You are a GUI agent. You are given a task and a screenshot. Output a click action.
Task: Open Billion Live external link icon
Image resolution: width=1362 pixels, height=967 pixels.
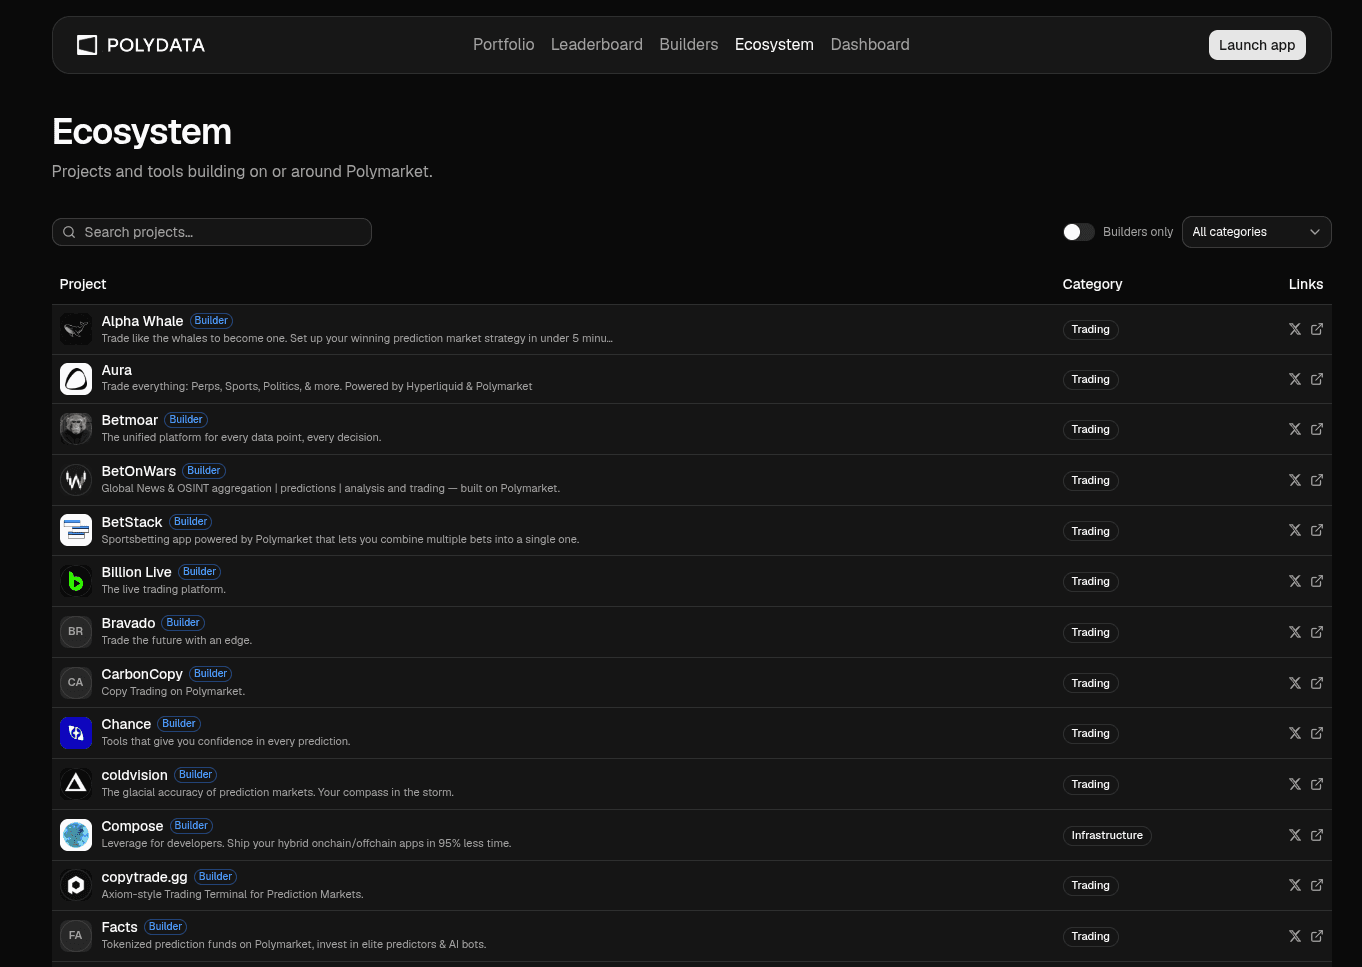(x=1317, y=581)
